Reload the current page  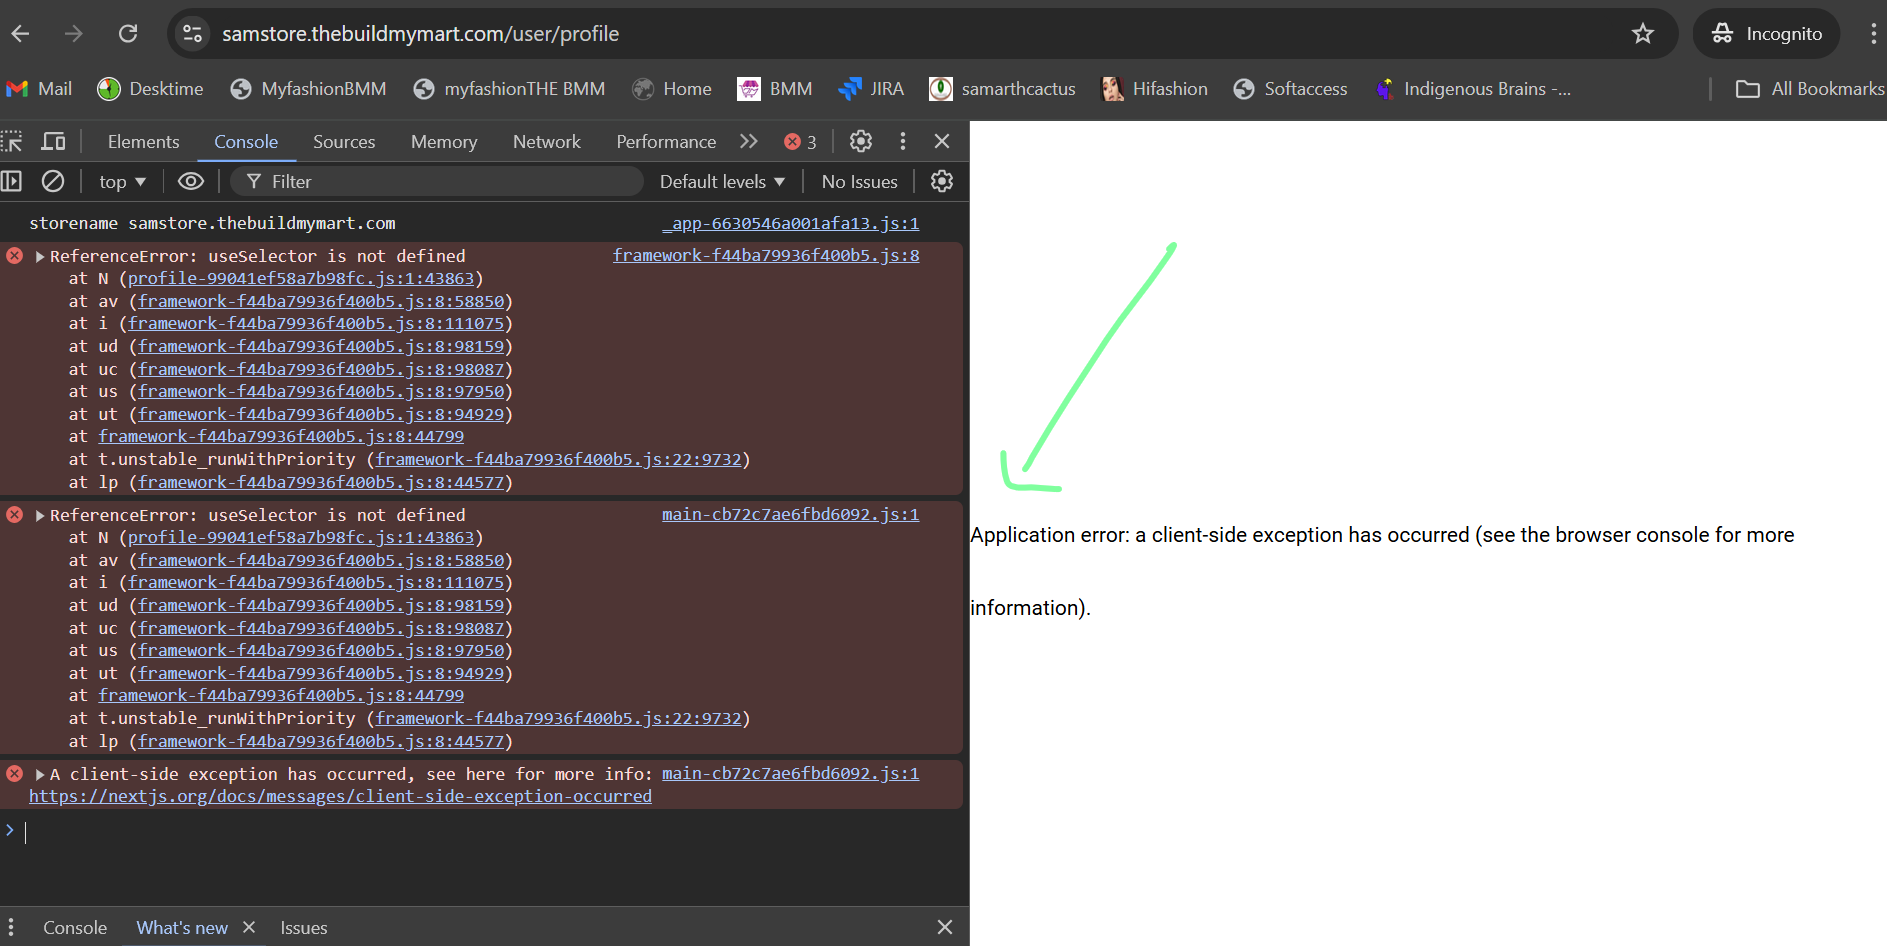[128, 34]
